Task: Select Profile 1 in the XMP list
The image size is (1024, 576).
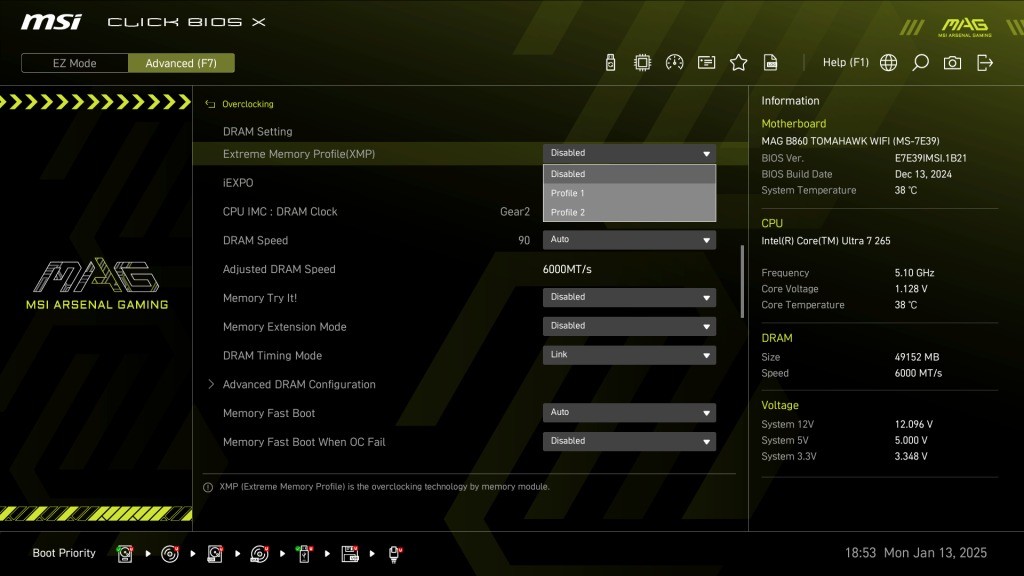Action: point(629,193)
